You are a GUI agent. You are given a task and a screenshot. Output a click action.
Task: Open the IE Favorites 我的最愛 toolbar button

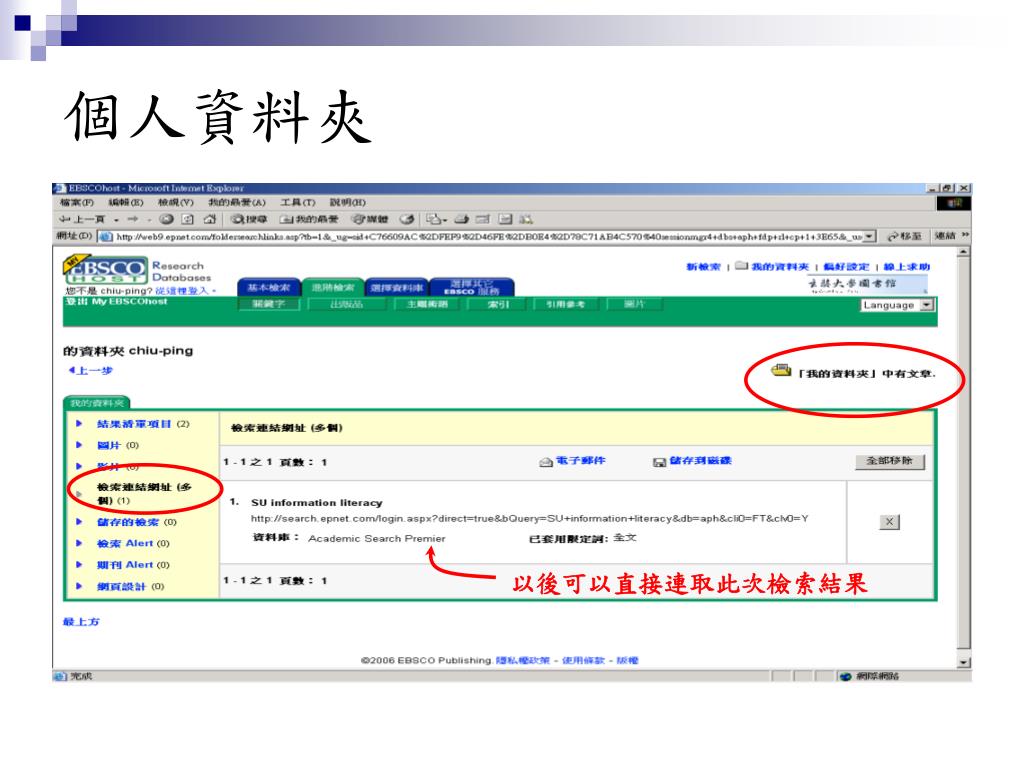click(x=310, y=219)
